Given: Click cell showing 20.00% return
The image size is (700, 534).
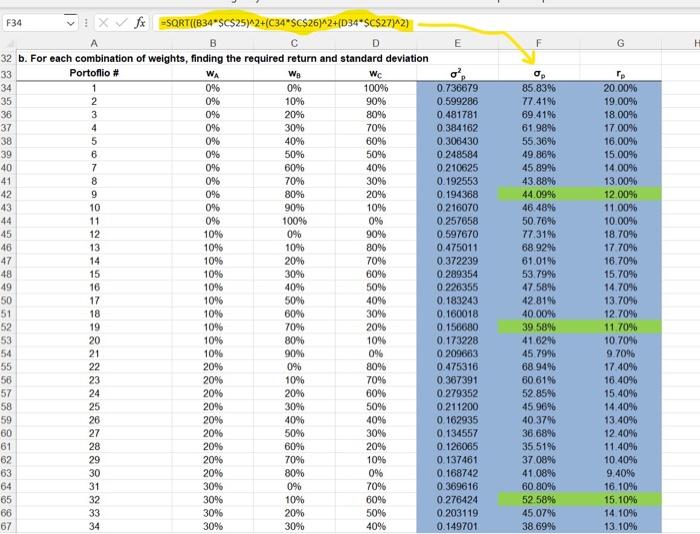Looking at the screenshot, I should [621, 88].
